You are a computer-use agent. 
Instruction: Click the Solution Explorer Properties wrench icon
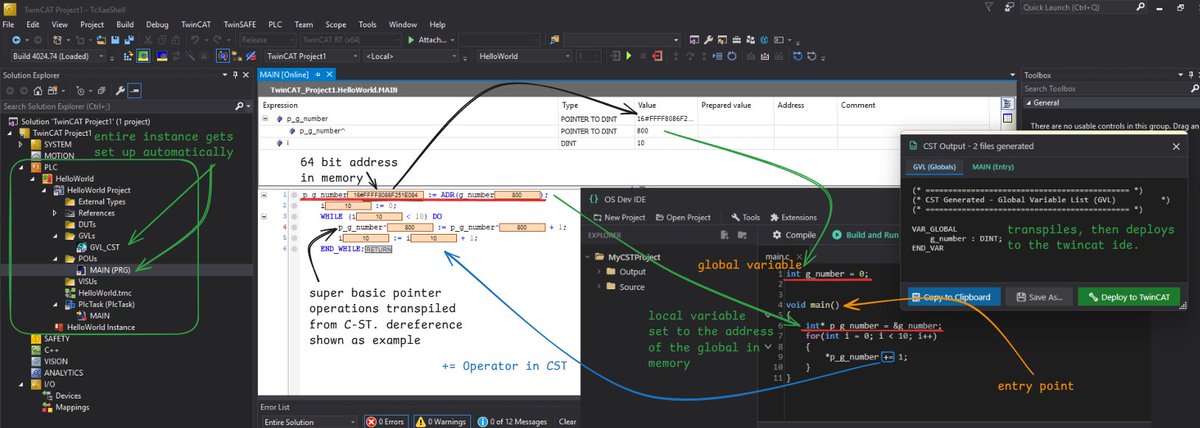click(120, 91)
